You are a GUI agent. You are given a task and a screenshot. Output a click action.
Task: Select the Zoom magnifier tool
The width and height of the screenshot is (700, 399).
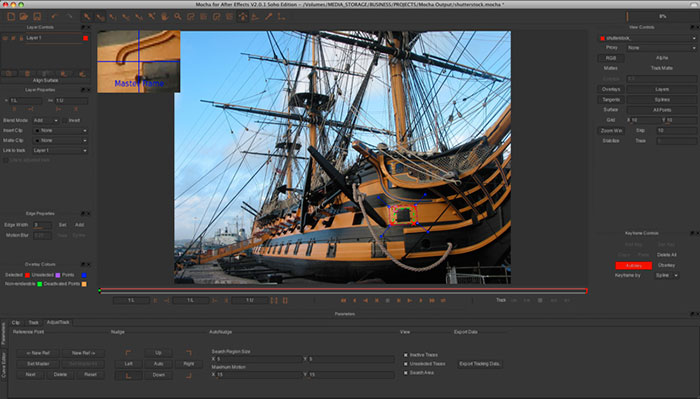(178, 17)
